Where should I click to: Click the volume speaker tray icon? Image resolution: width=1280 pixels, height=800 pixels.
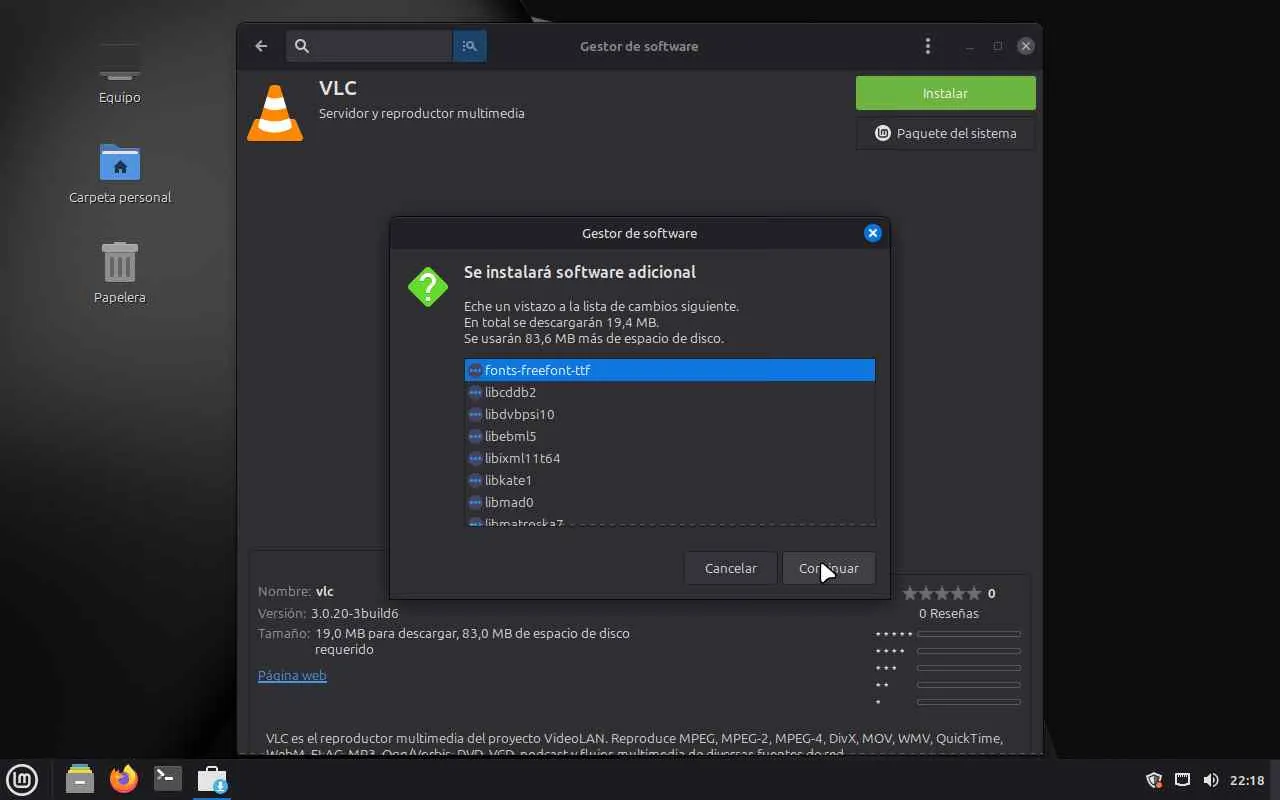tap(1210, 780)
